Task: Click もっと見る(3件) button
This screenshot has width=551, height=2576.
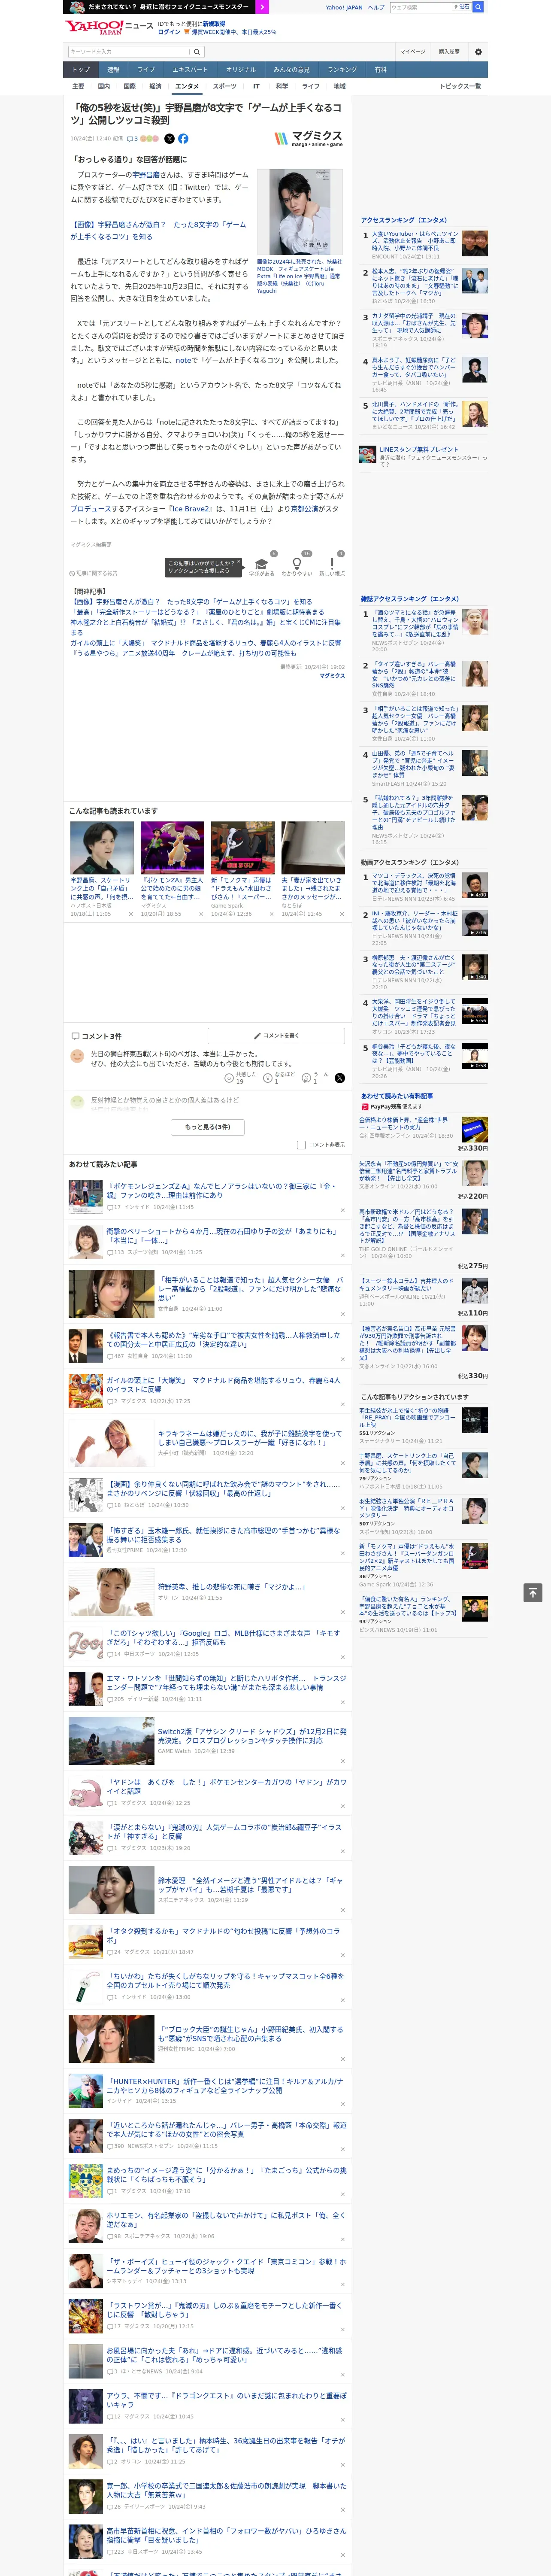Action: [x=208, y=1127]
